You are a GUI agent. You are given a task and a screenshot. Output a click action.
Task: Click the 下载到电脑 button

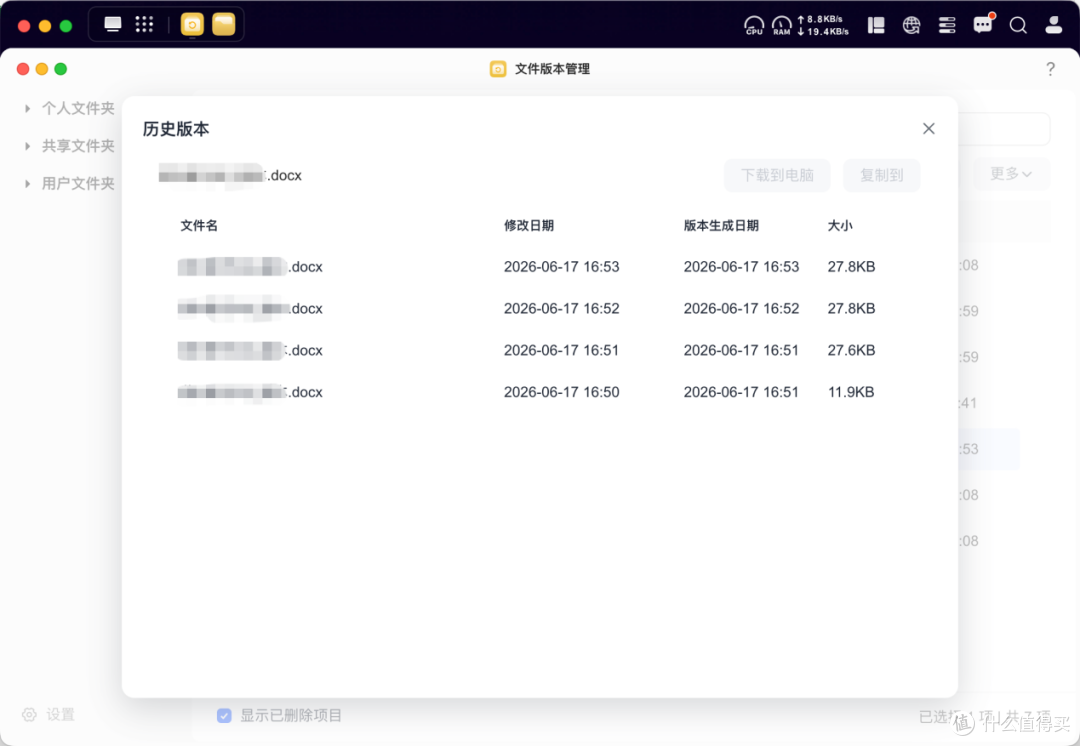coord(777,176)
